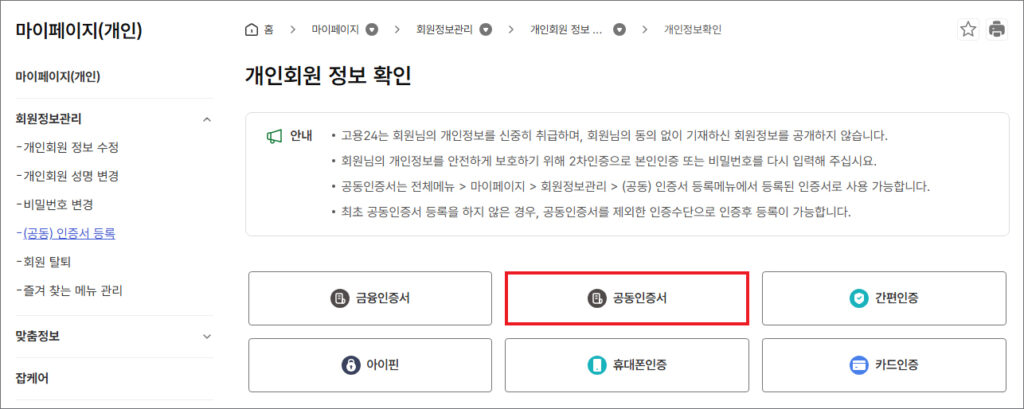Click the megaphone notice icon
1024x409 pixels.
coord(274,136)
